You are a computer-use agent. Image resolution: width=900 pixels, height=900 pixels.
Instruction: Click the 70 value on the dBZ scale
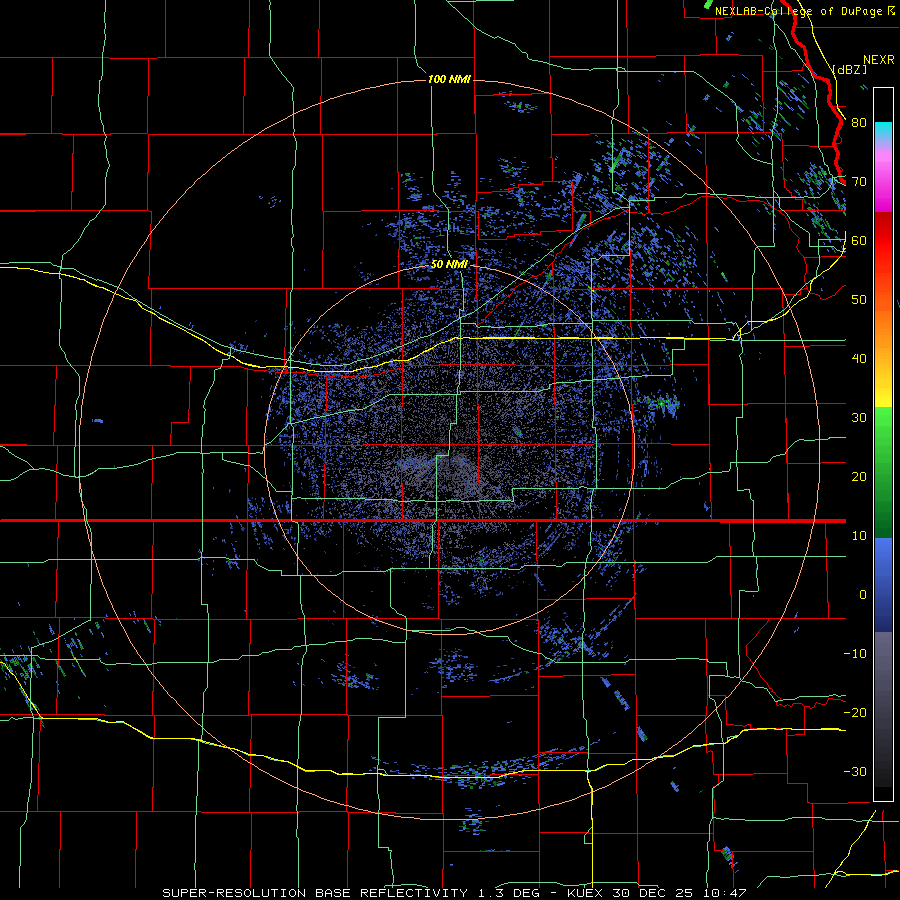859,182
